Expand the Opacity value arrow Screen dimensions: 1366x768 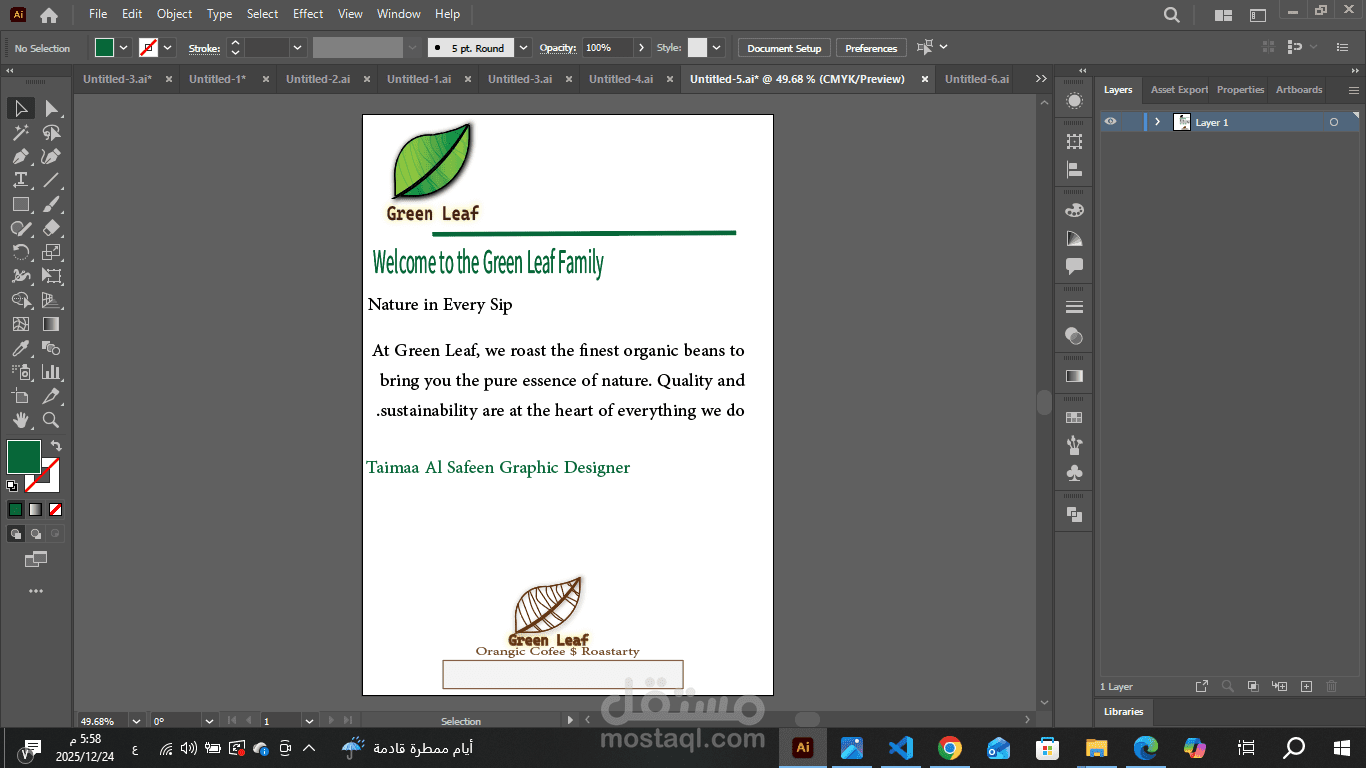641,48
